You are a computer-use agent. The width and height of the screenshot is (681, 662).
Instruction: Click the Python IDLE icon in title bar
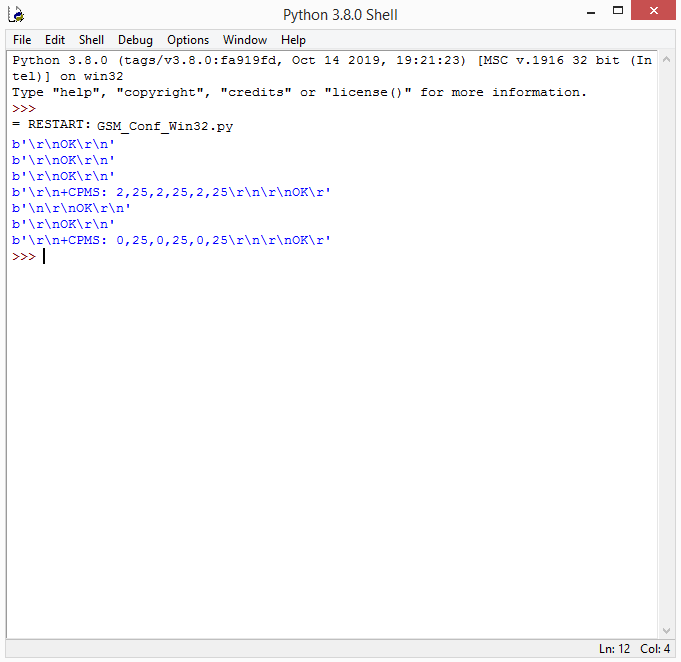(x=16, y=15)
